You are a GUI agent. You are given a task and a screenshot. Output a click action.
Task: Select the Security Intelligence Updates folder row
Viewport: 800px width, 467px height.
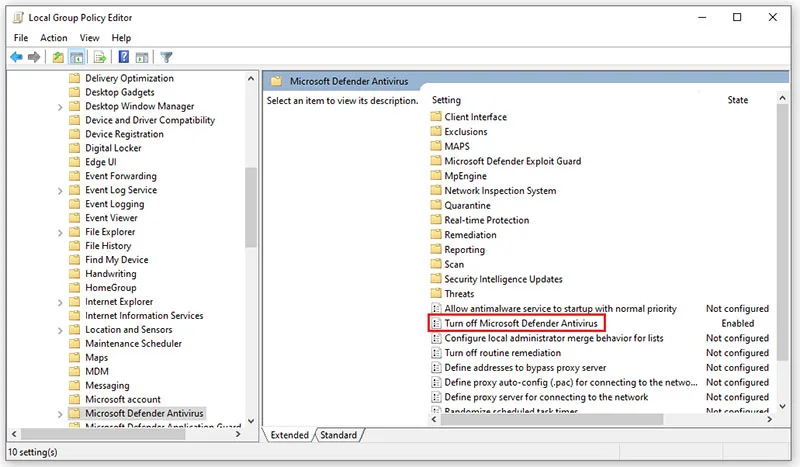(x=503, y=279)
